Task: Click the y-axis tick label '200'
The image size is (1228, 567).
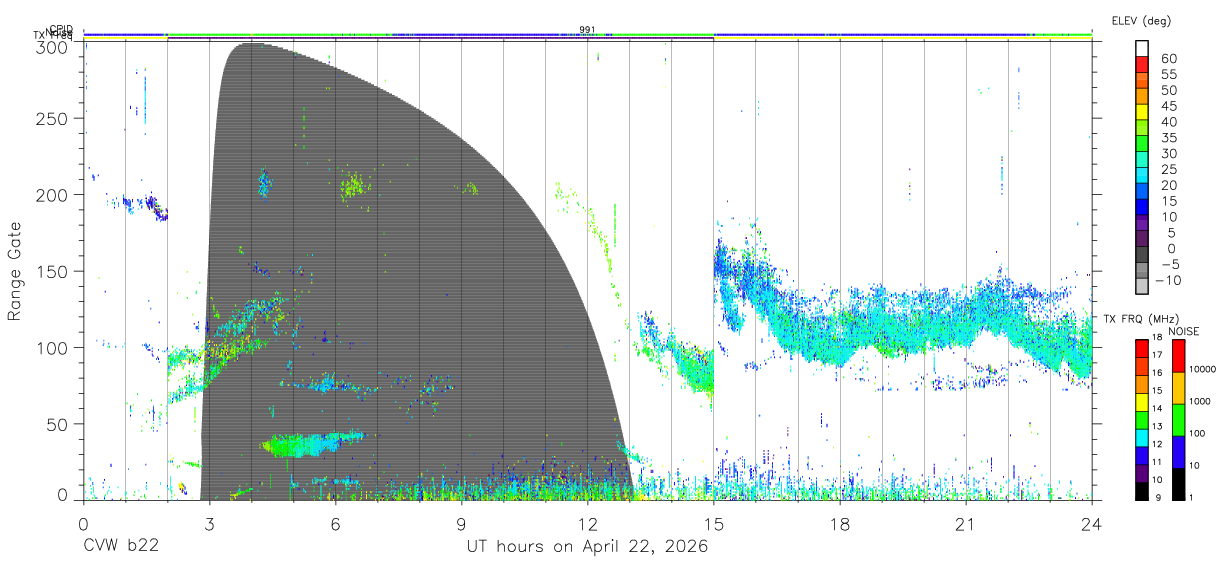Action: pyautogui.click(x=53, y=195)
